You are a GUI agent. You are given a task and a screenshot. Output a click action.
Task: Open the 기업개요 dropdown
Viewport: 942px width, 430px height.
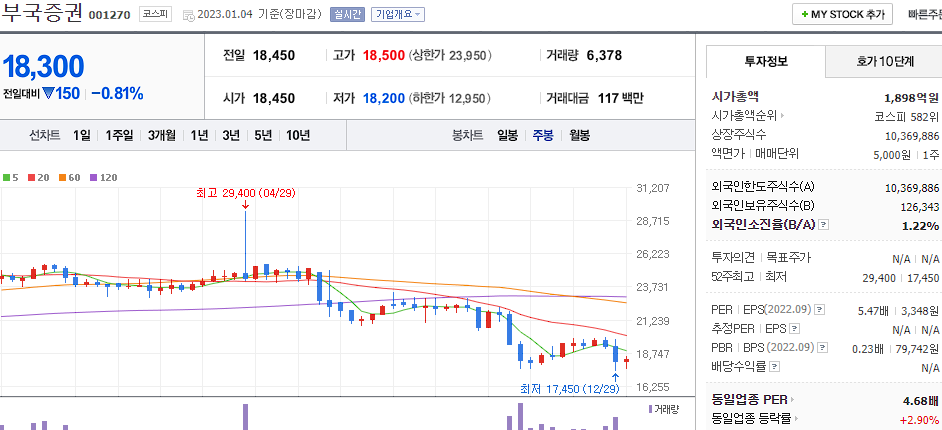[398, 14]
